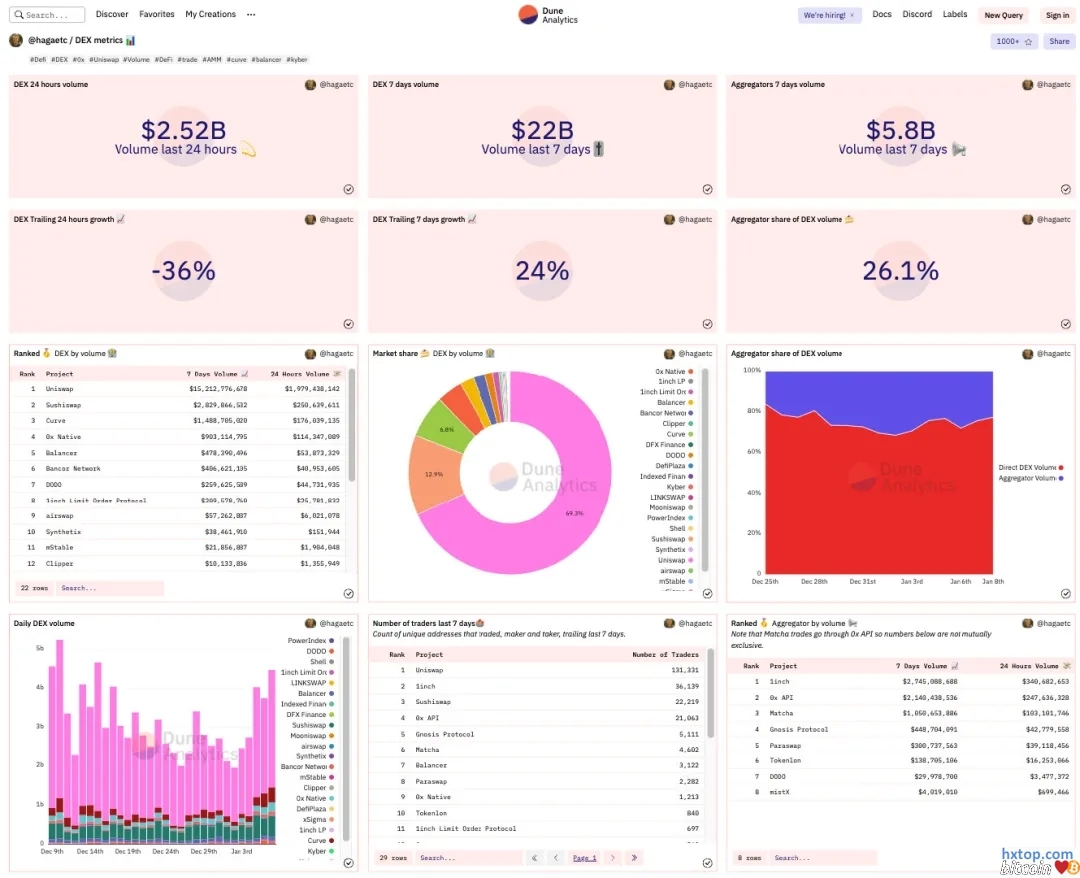Open the three-dot more menu in navbar
The height and width of the screenshot is (878, 1080).
point(251,15)
